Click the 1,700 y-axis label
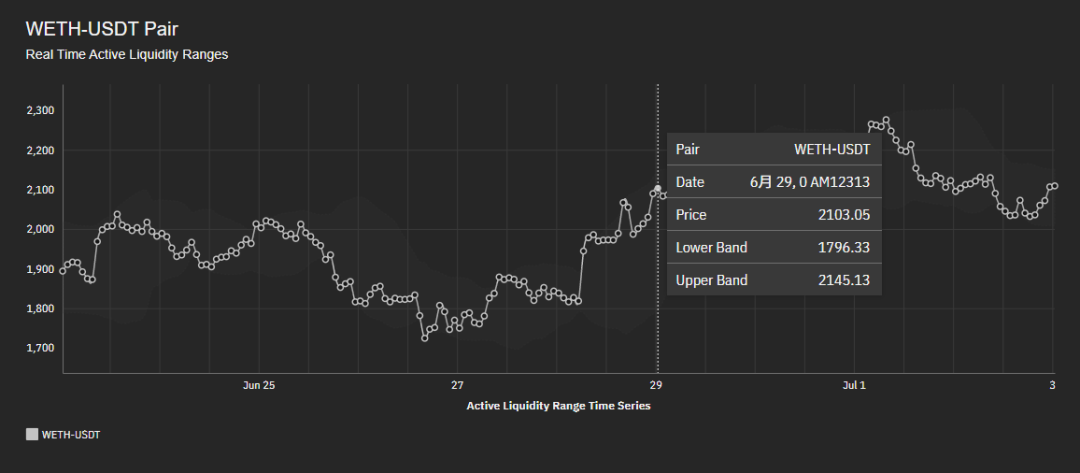Image resolution: width=1080 pixels, height=473 pixels. tap(41, 348)
